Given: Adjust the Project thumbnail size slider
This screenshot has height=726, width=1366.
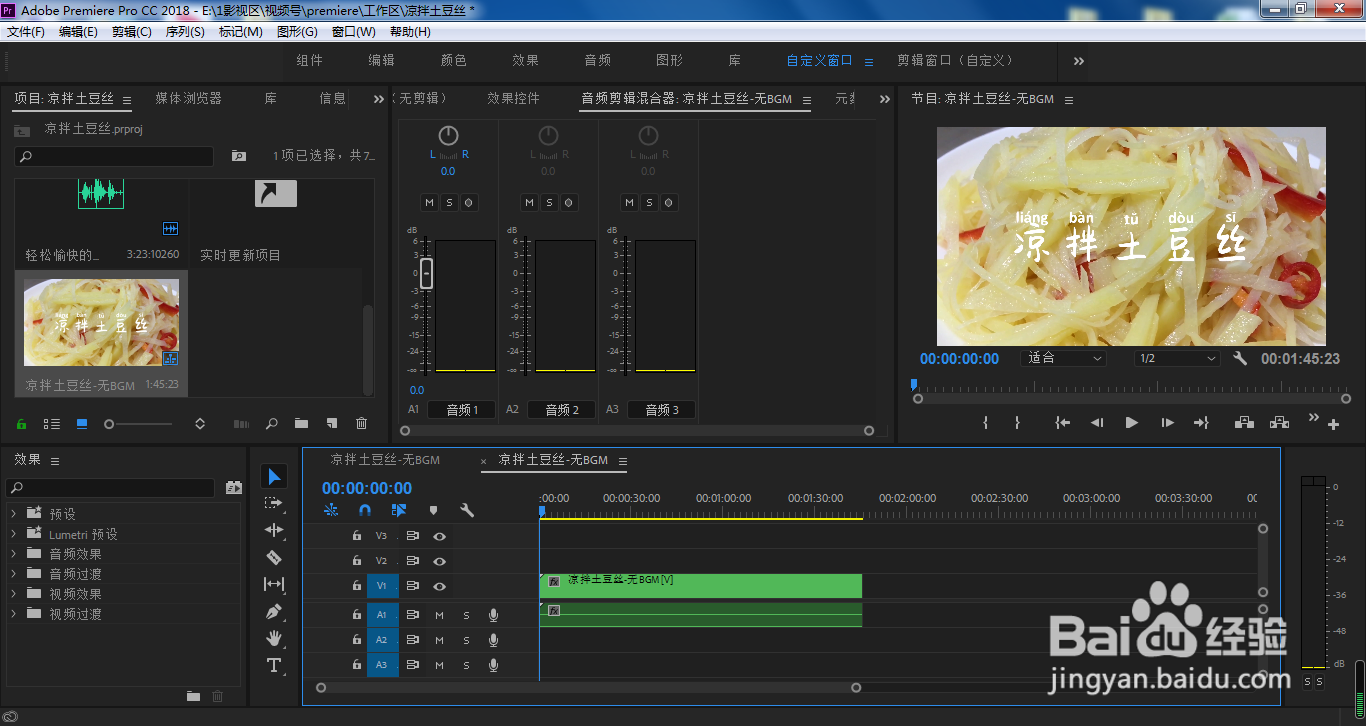Looking at the screenshot, I should coord(110,424).
